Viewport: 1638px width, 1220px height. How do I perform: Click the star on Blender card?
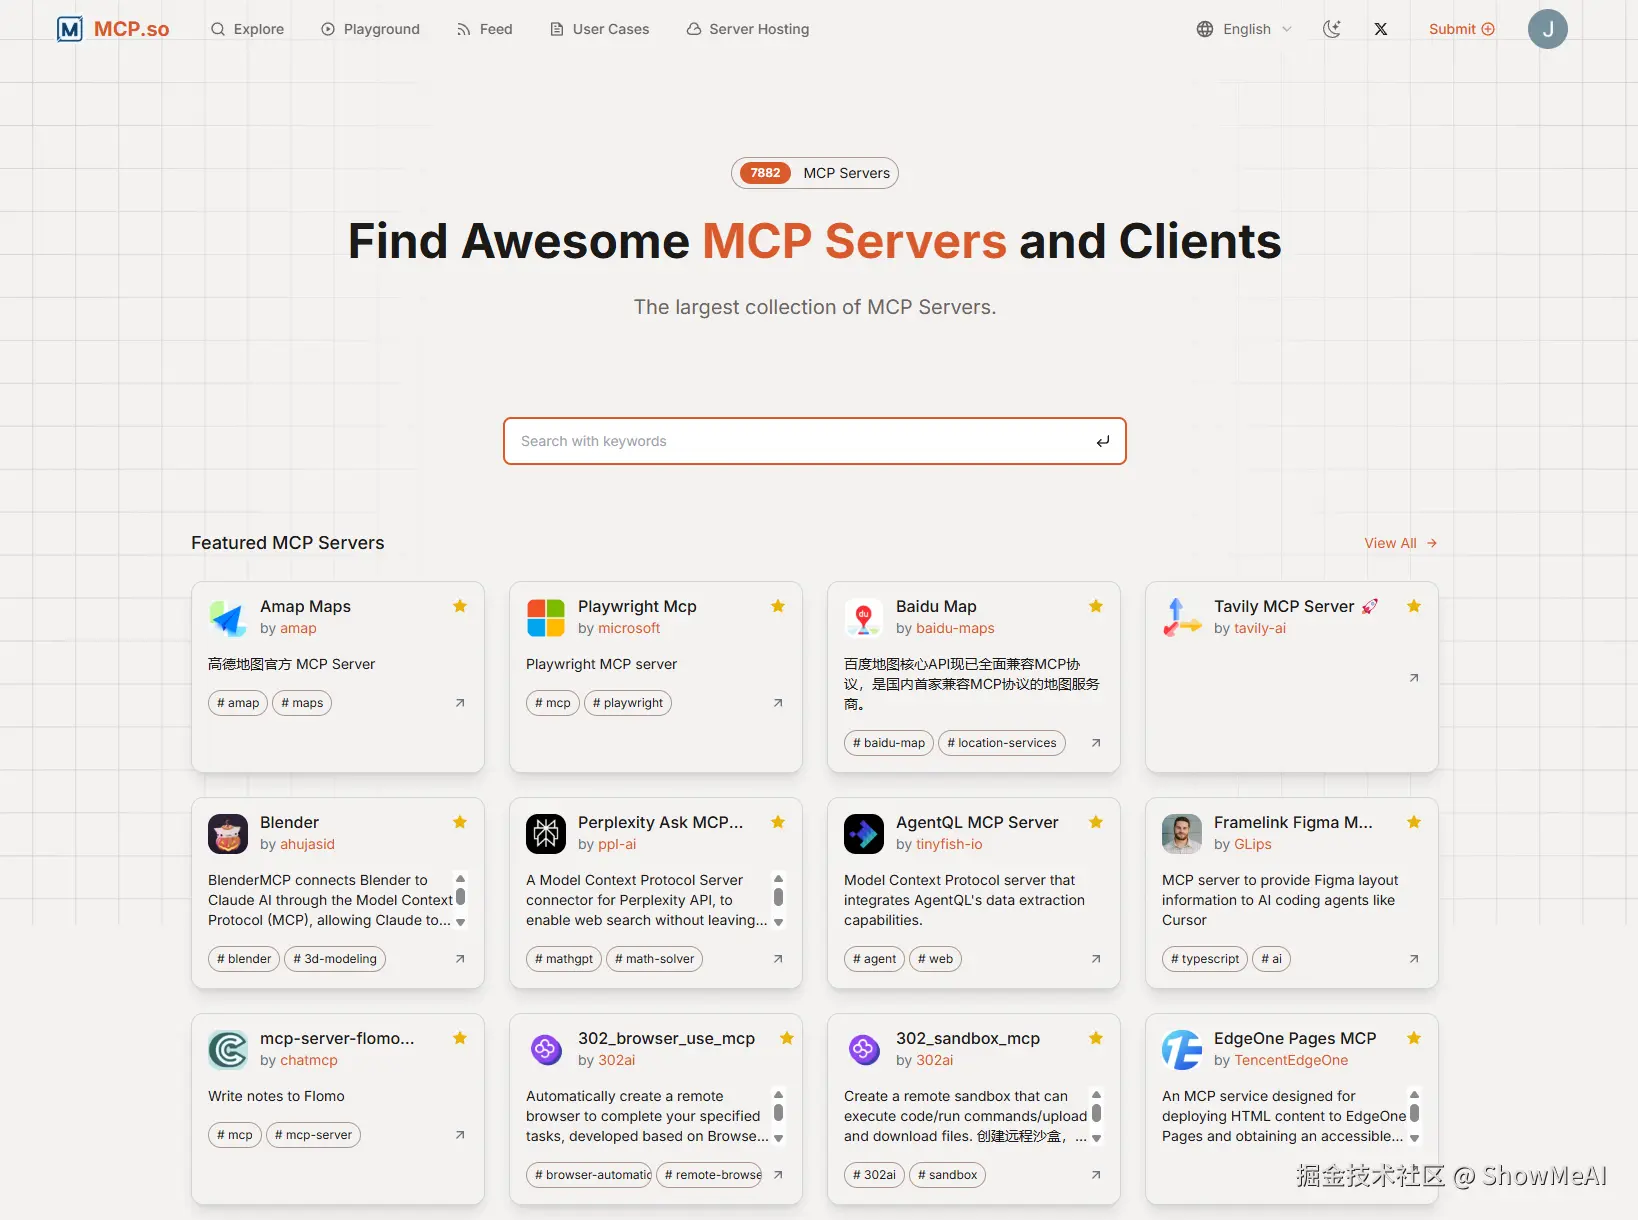pos(460,822)
